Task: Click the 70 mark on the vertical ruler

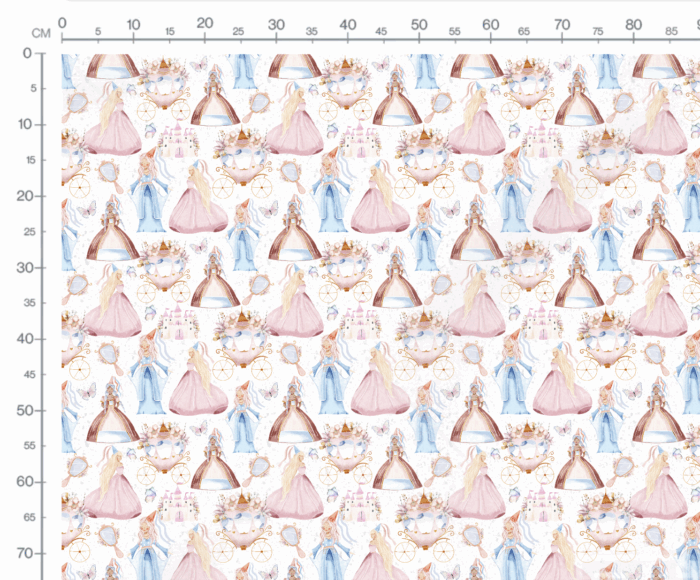Action: tap(25, 553)
